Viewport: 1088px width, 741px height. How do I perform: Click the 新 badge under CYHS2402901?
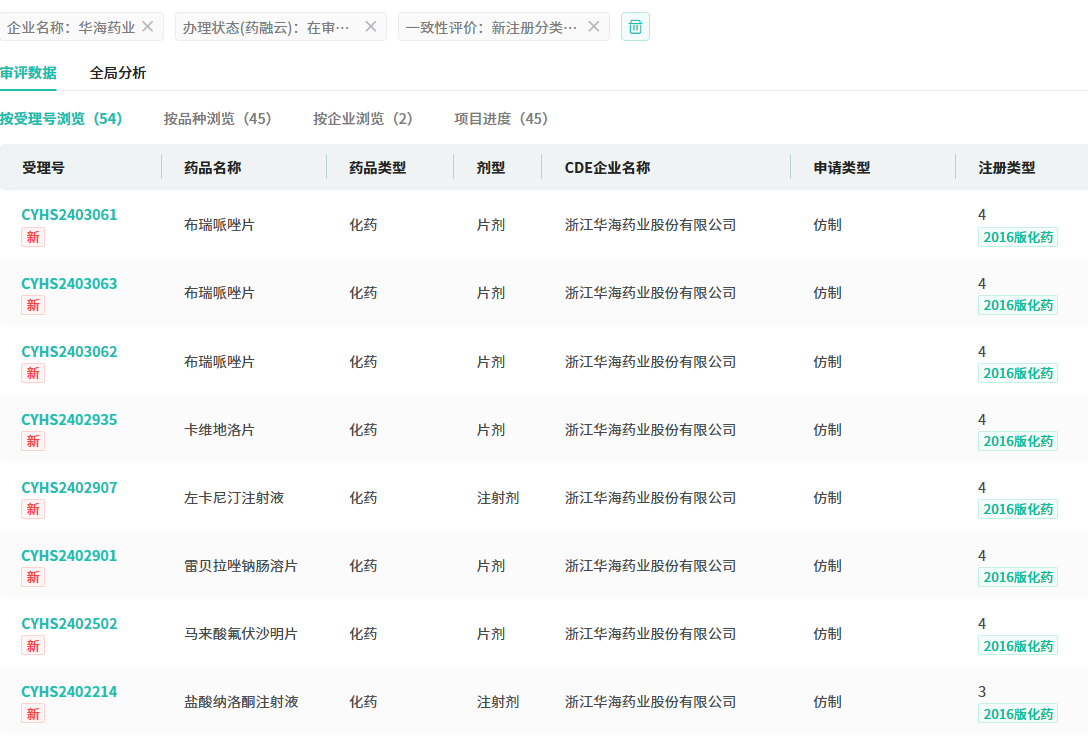click(x=33, y=577)
